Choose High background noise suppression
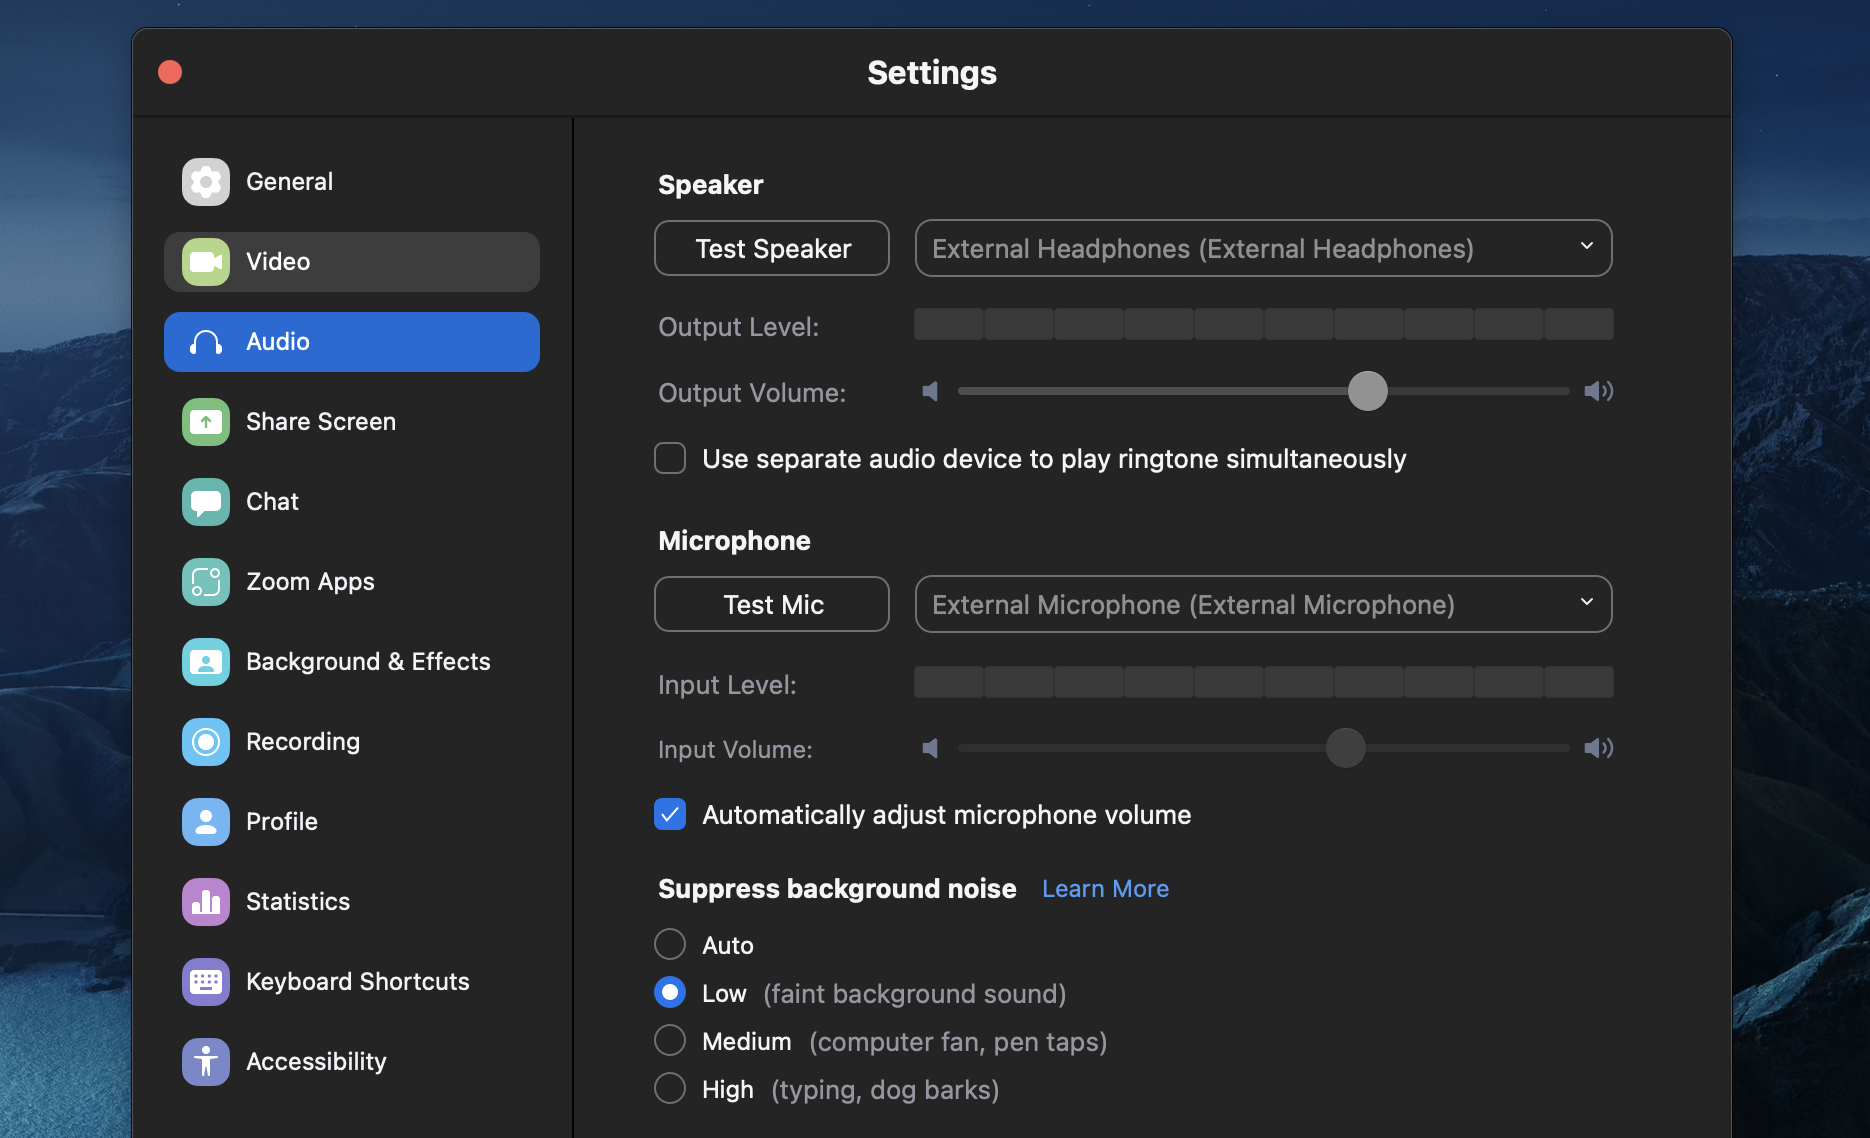Screen dimensions: 1870x1138 (x=670, y=1089)
